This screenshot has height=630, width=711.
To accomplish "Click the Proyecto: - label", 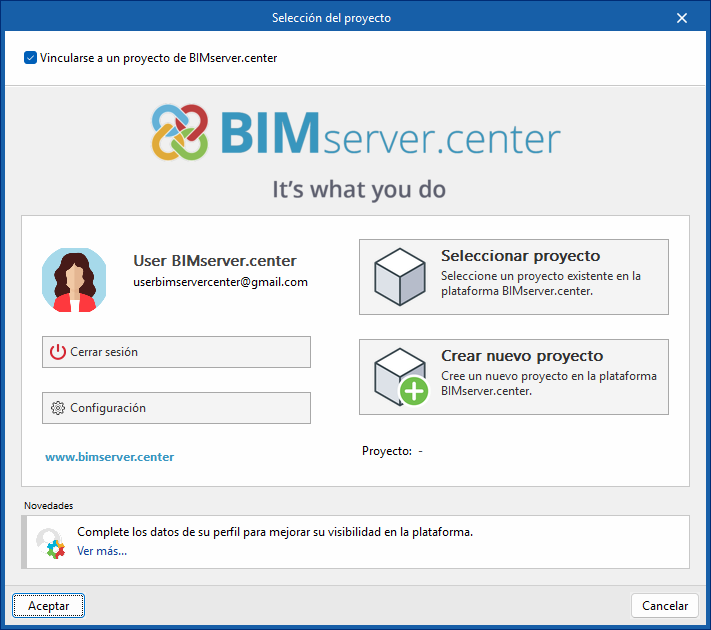I will point(392,451).
